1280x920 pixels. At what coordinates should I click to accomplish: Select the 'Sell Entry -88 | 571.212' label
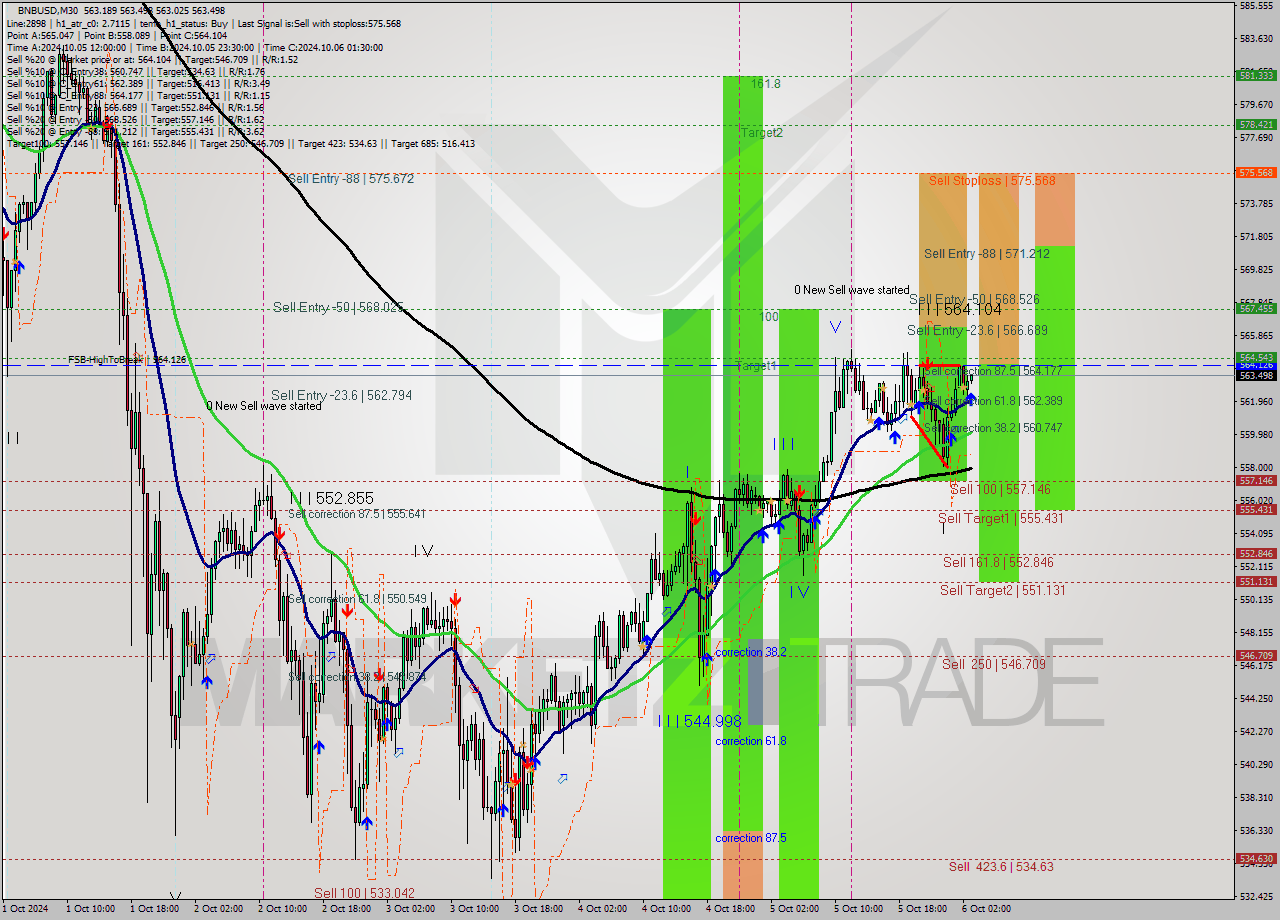click(x=986, y=254)
